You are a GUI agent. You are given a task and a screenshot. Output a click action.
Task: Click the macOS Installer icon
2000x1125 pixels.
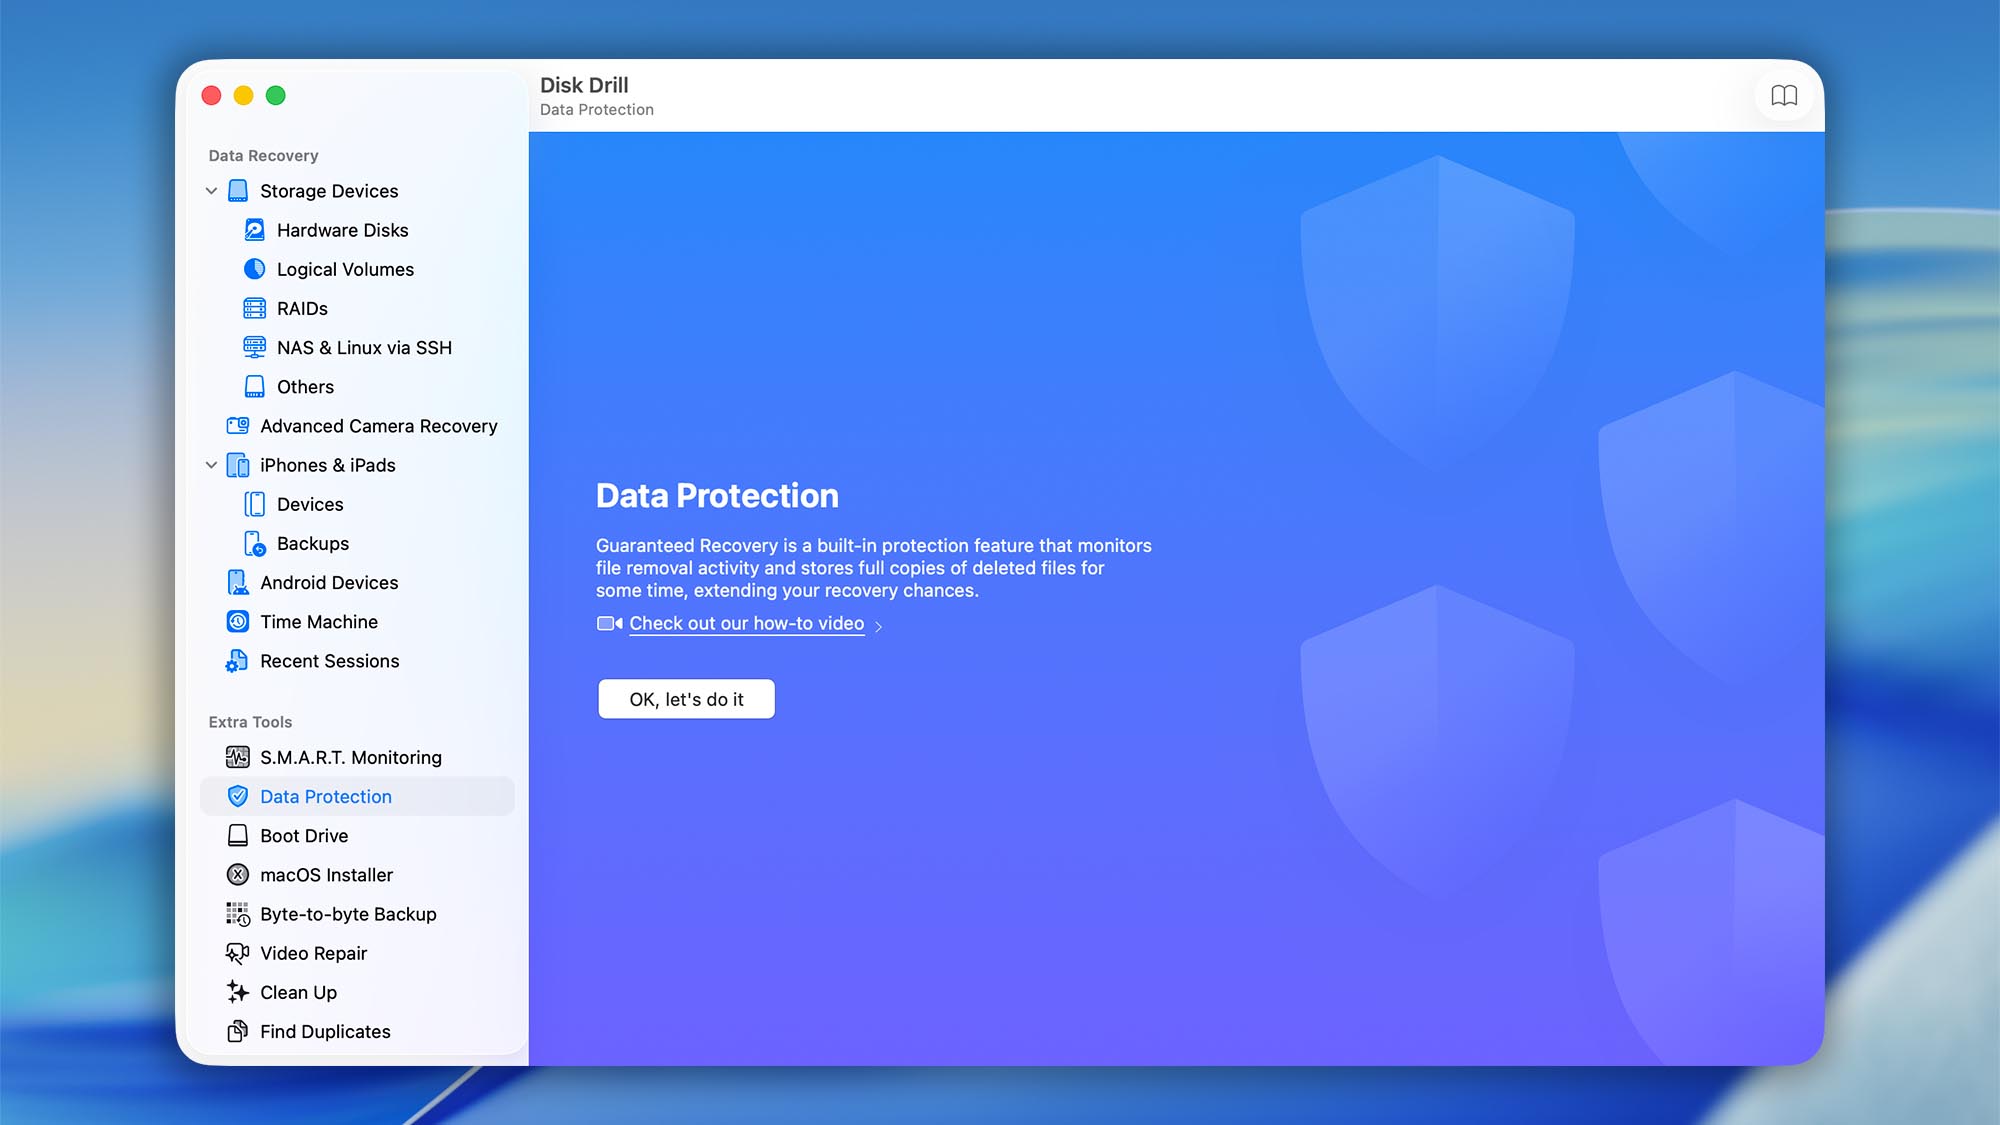[238, 875]
